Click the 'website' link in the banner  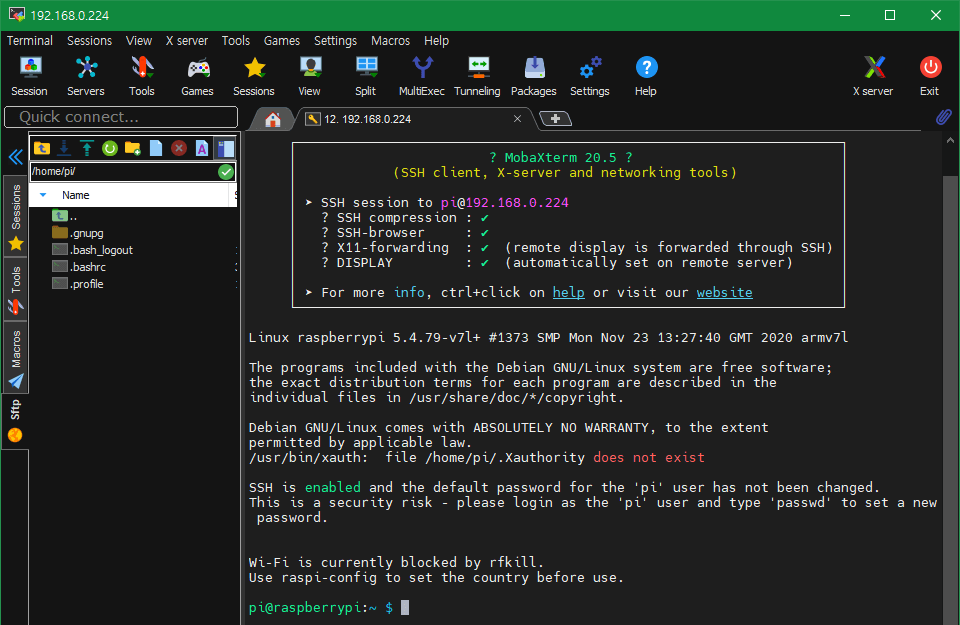(x=724, y=293)
